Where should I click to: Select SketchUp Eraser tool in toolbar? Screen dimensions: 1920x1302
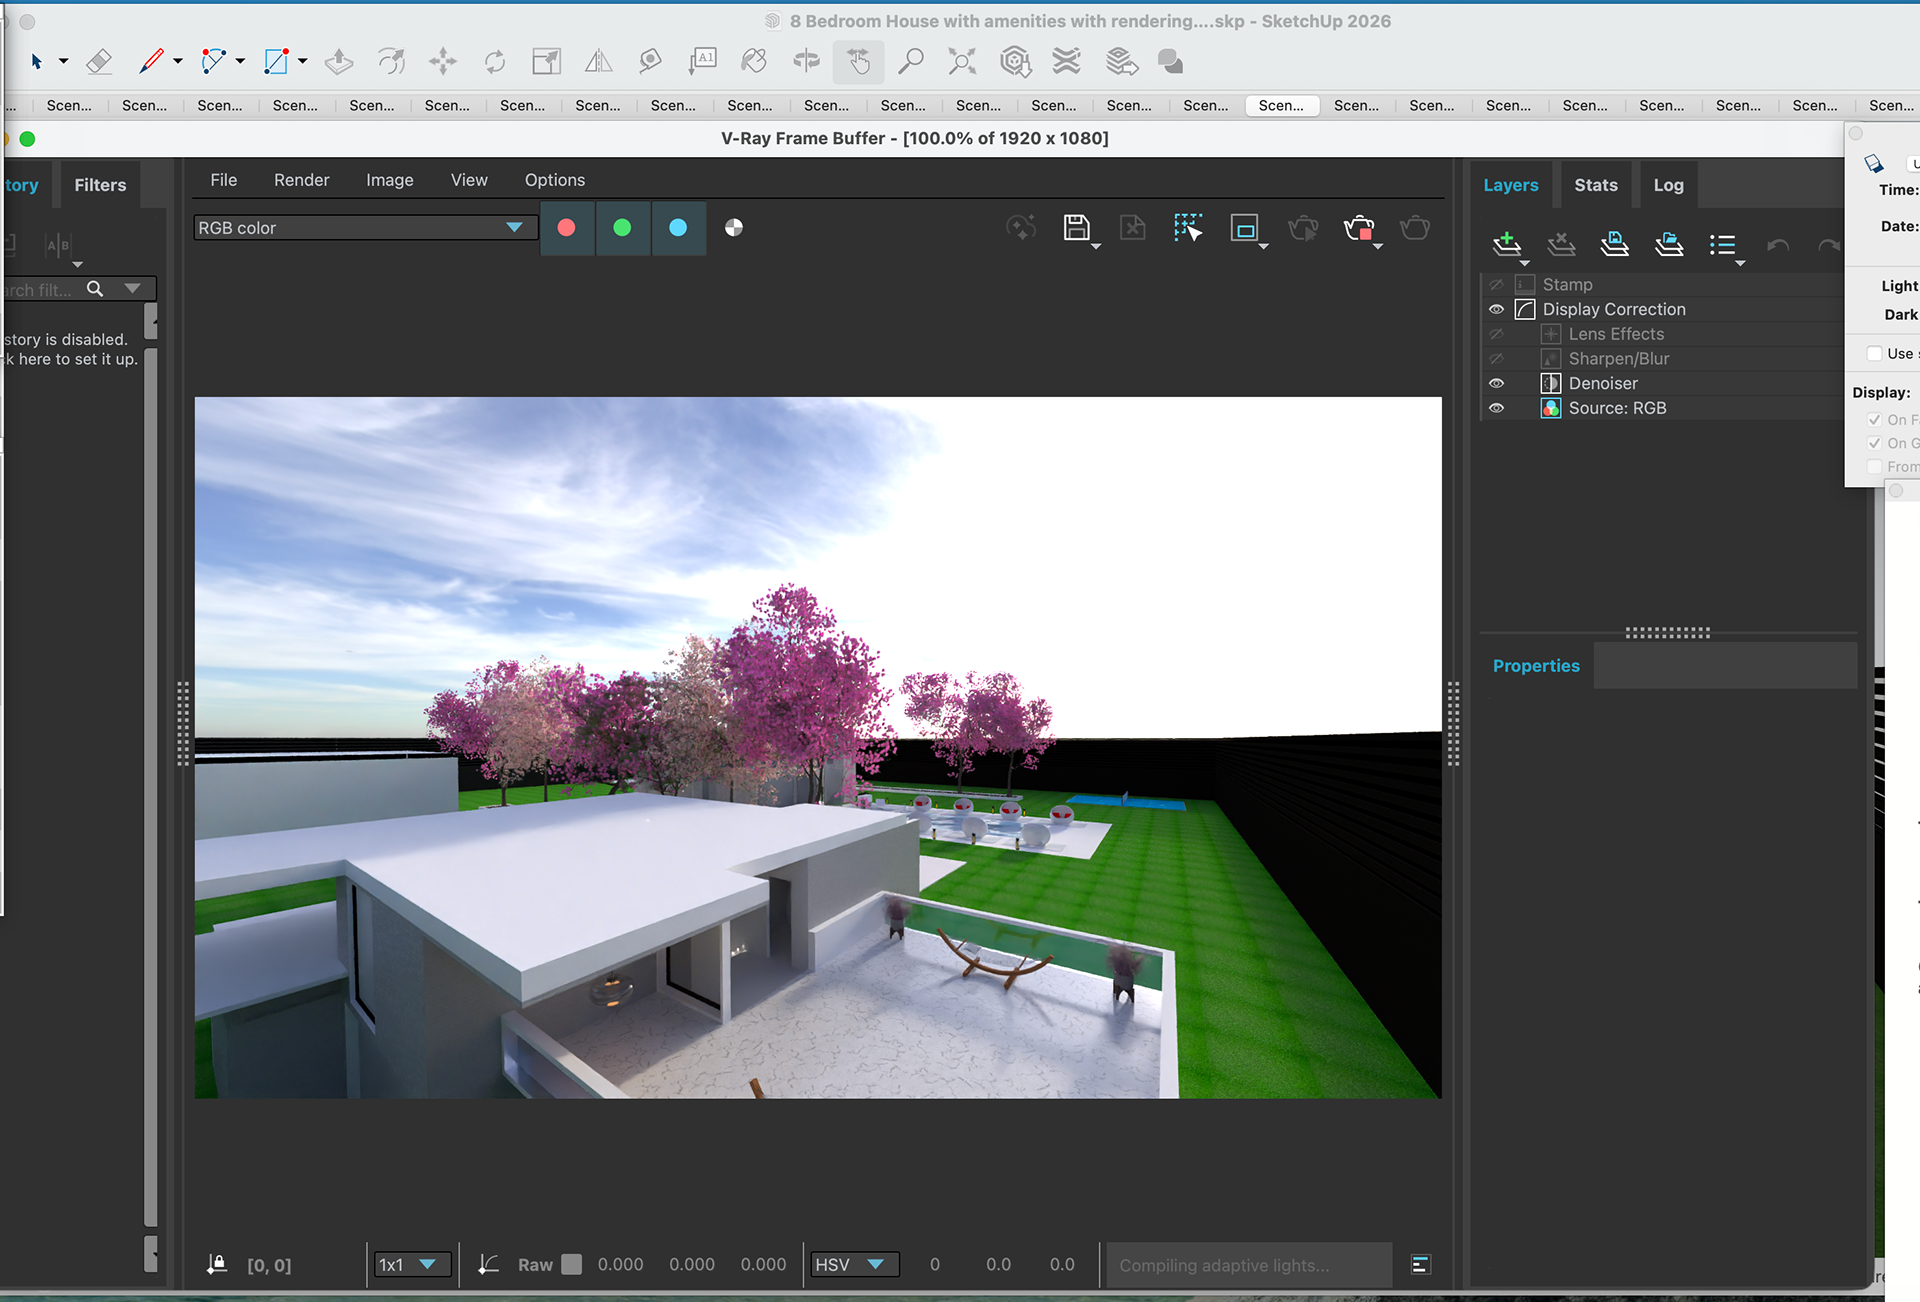98,62
